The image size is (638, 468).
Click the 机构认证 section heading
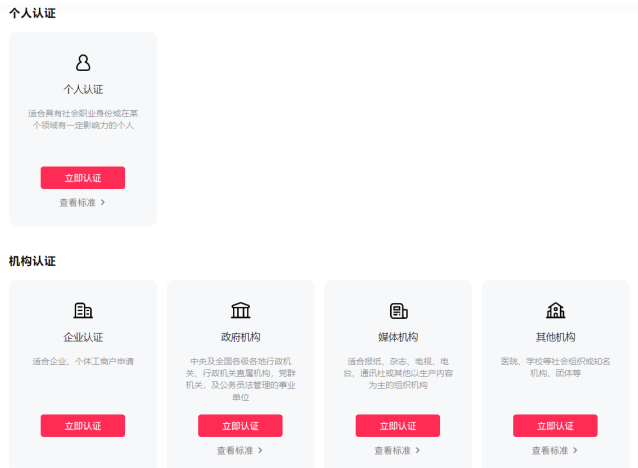[x=32, y=261]
